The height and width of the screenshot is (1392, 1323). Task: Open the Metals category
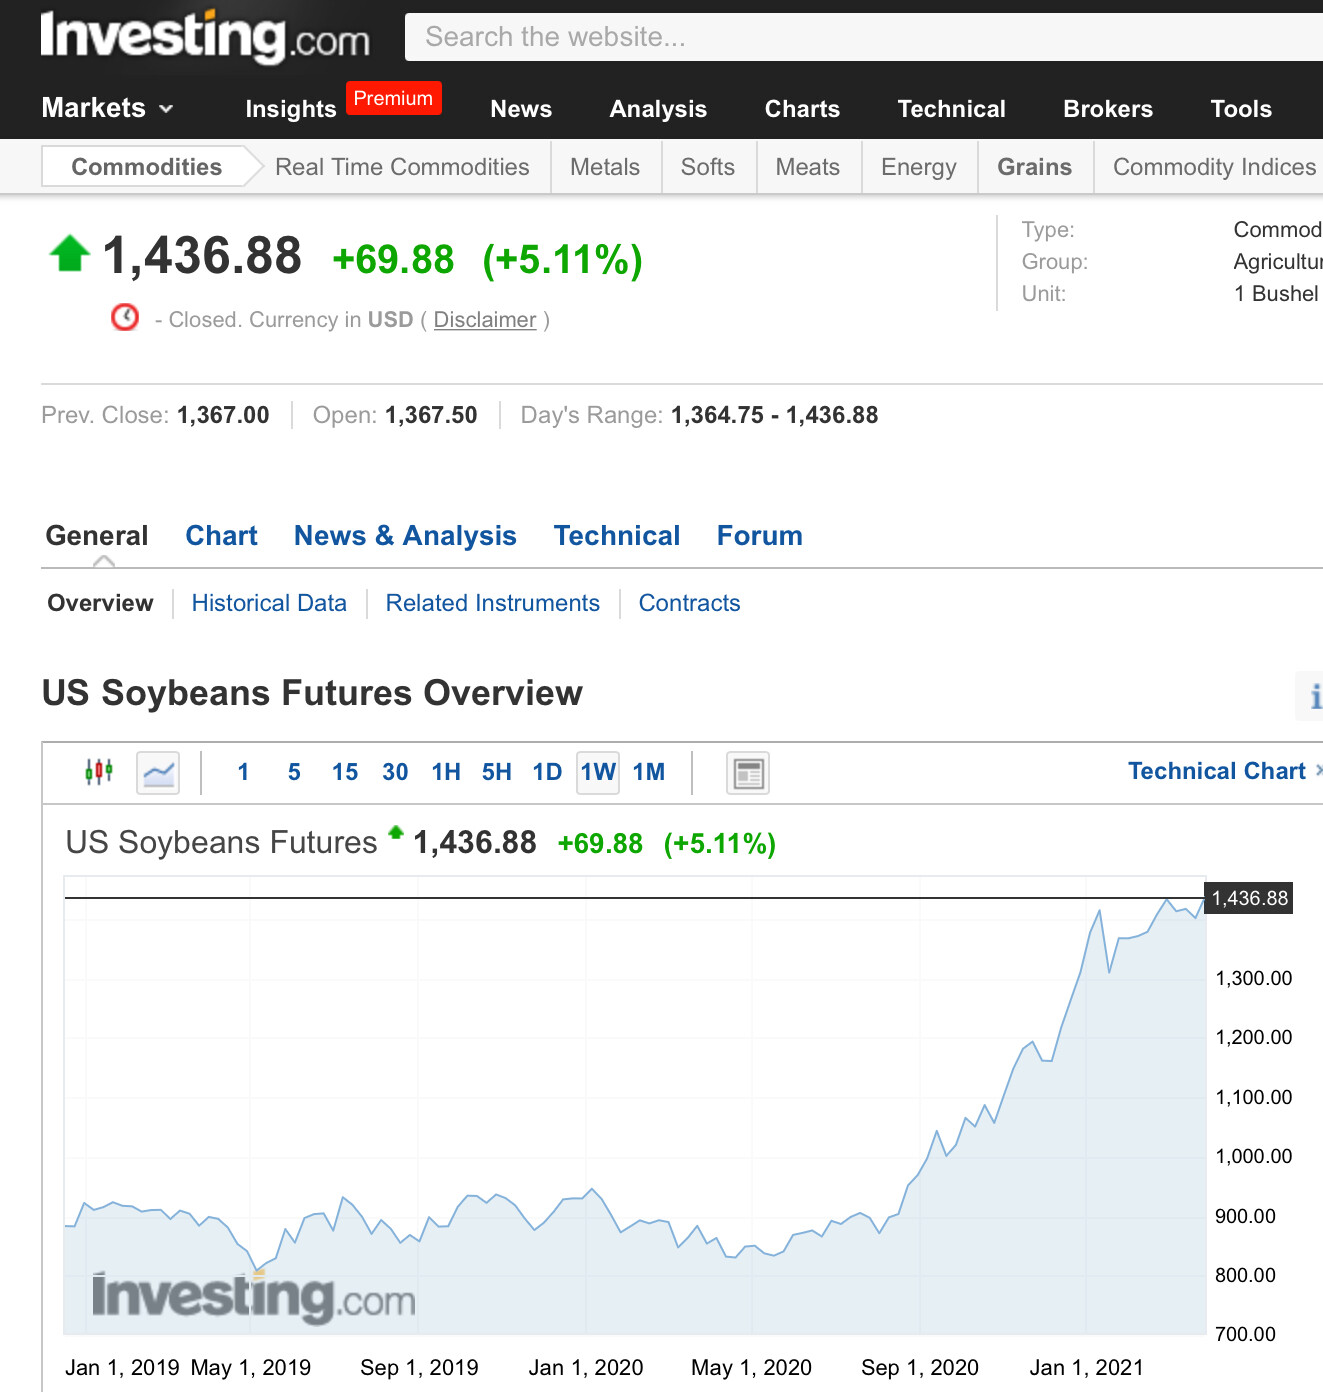pyautogui.click(x=605, y=167)
